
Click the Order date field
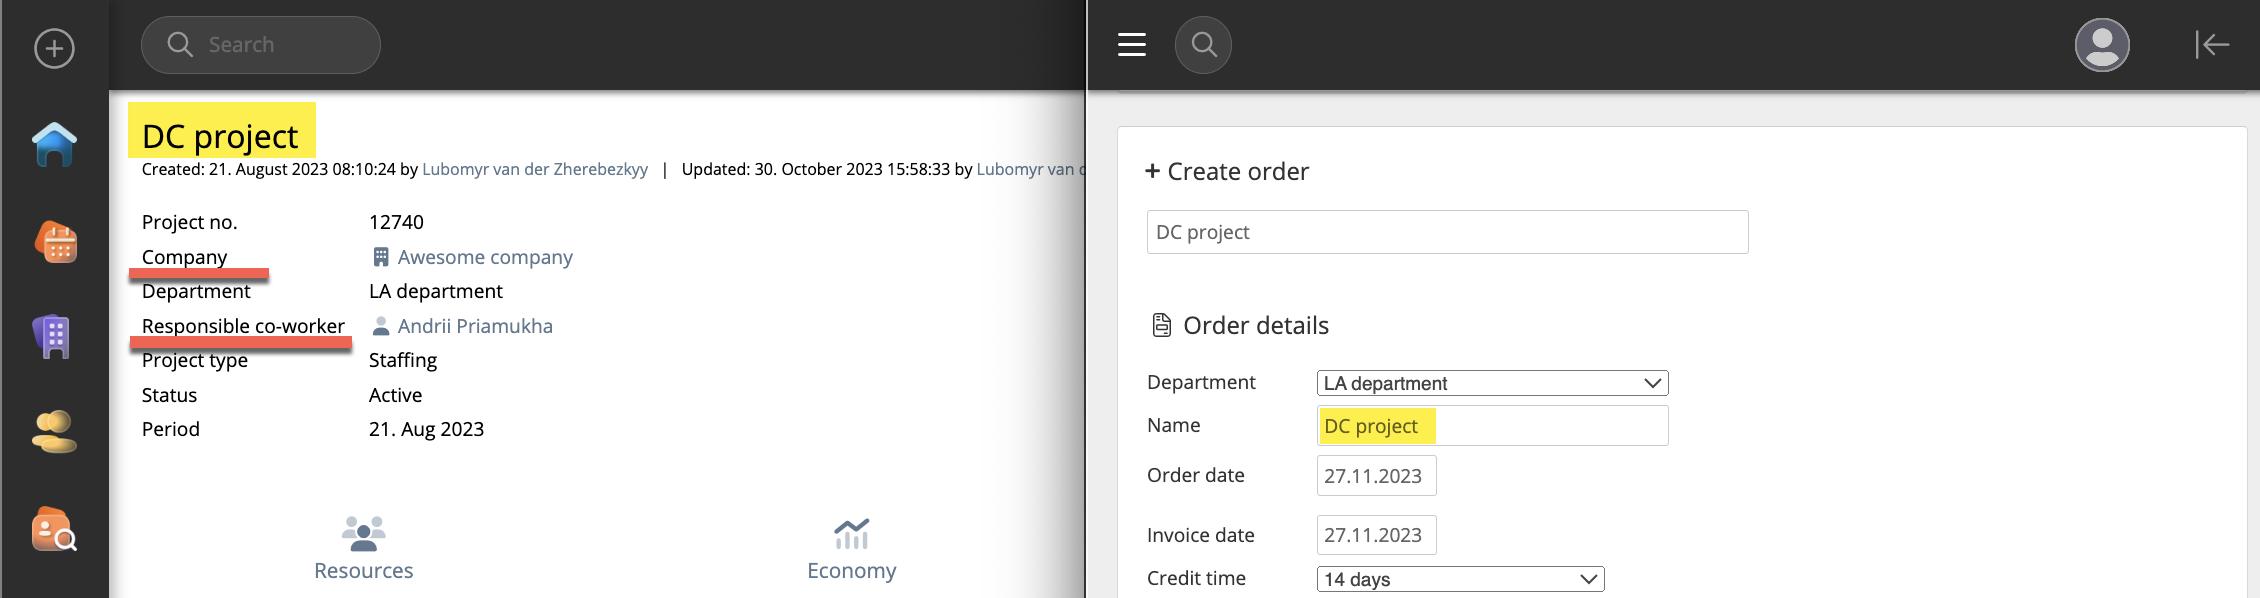click(x=1375, y=476)
